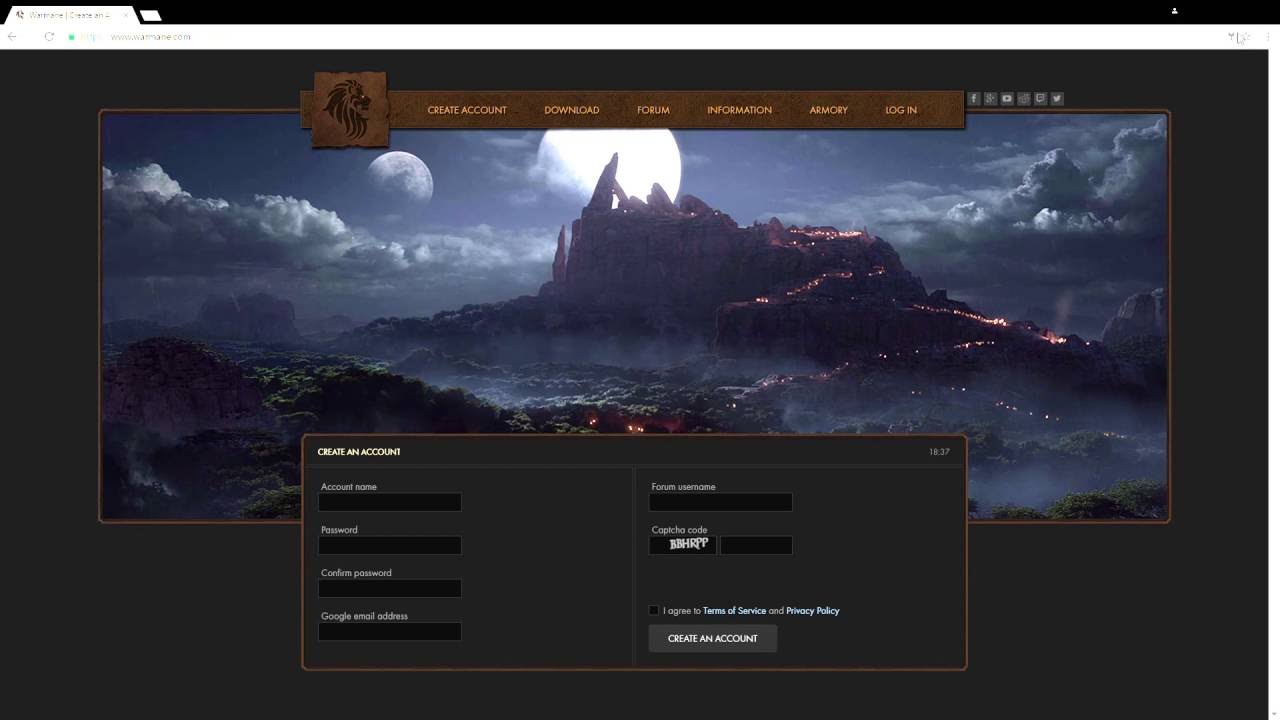
Task: Tick the I agree to terms checkbox
Action: tap(654, 610)
